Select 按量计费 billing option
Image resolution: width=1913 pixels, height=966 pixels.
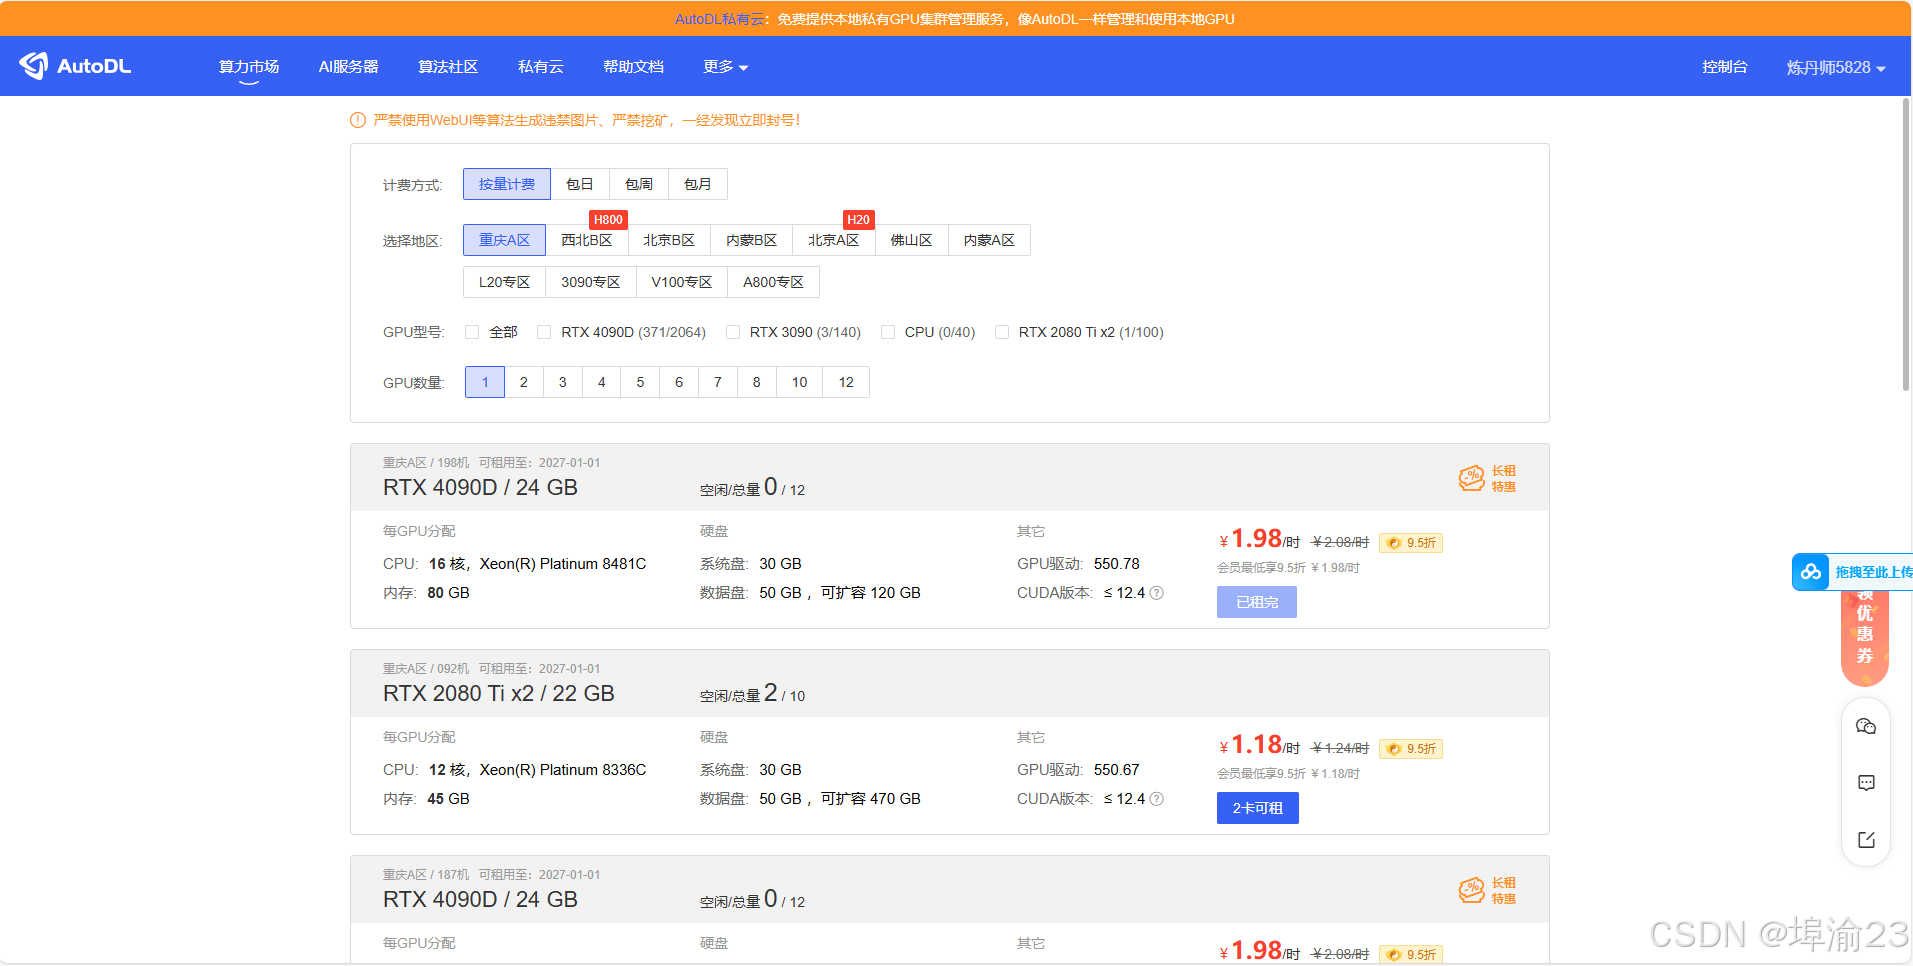507,184
